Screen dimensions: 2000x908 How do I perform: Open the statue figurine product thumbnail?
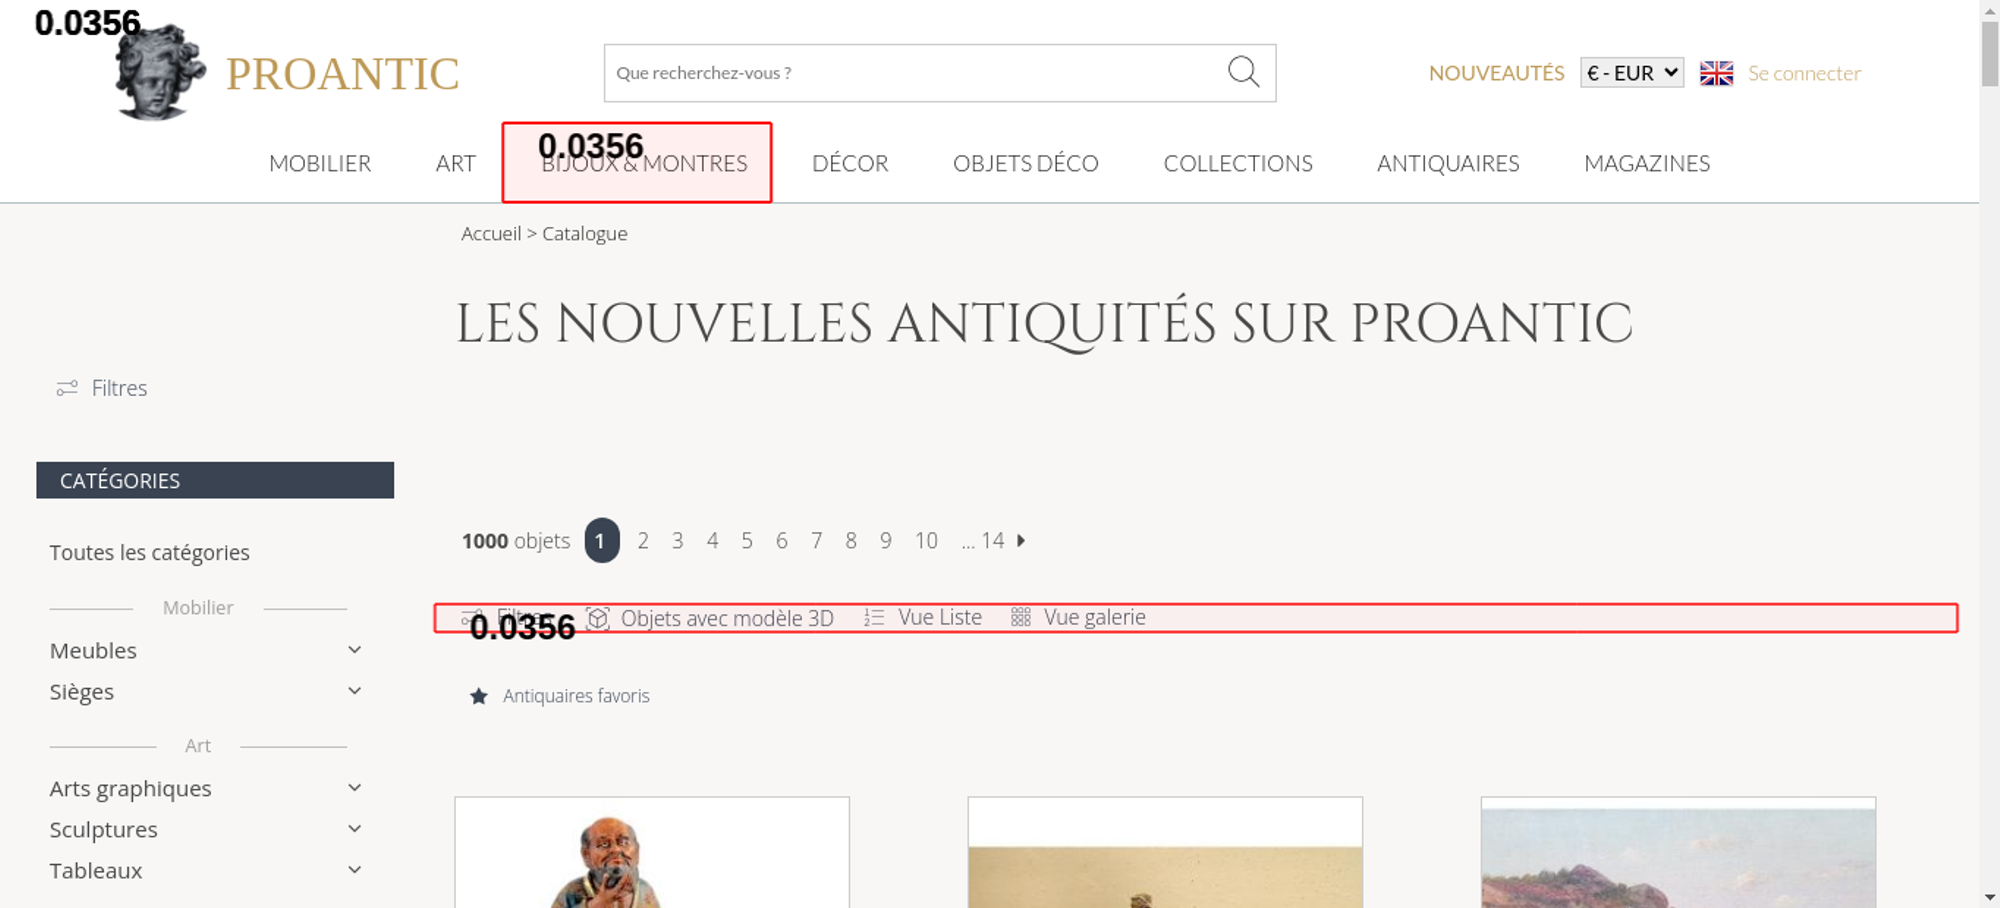pos(652,853)
